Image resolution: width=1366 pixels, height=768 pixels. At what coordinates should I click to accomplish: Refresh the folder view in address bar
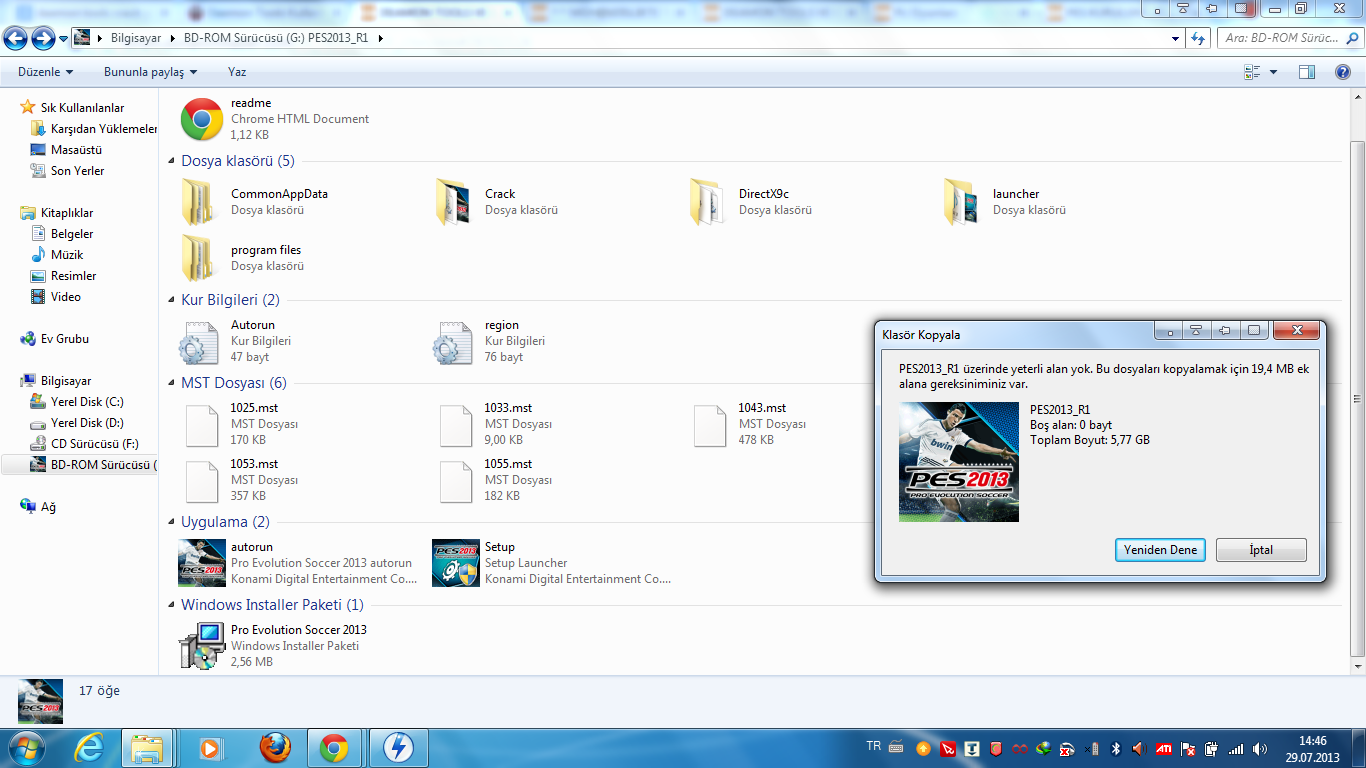click(x=1198, y=39)
